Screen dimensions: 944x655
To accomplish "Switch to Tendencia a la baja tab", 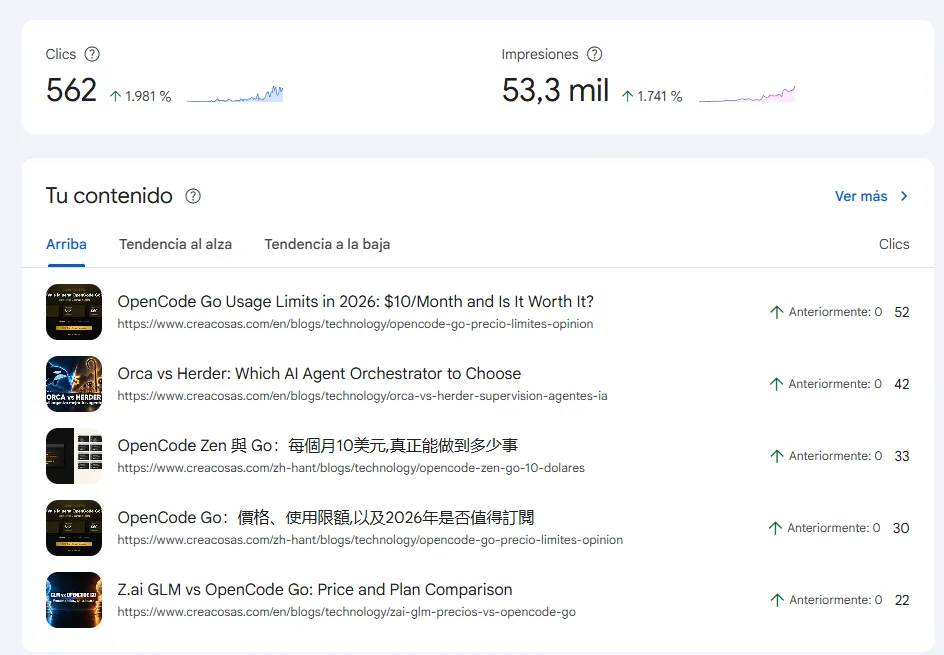I will click(x=327, y=244).
